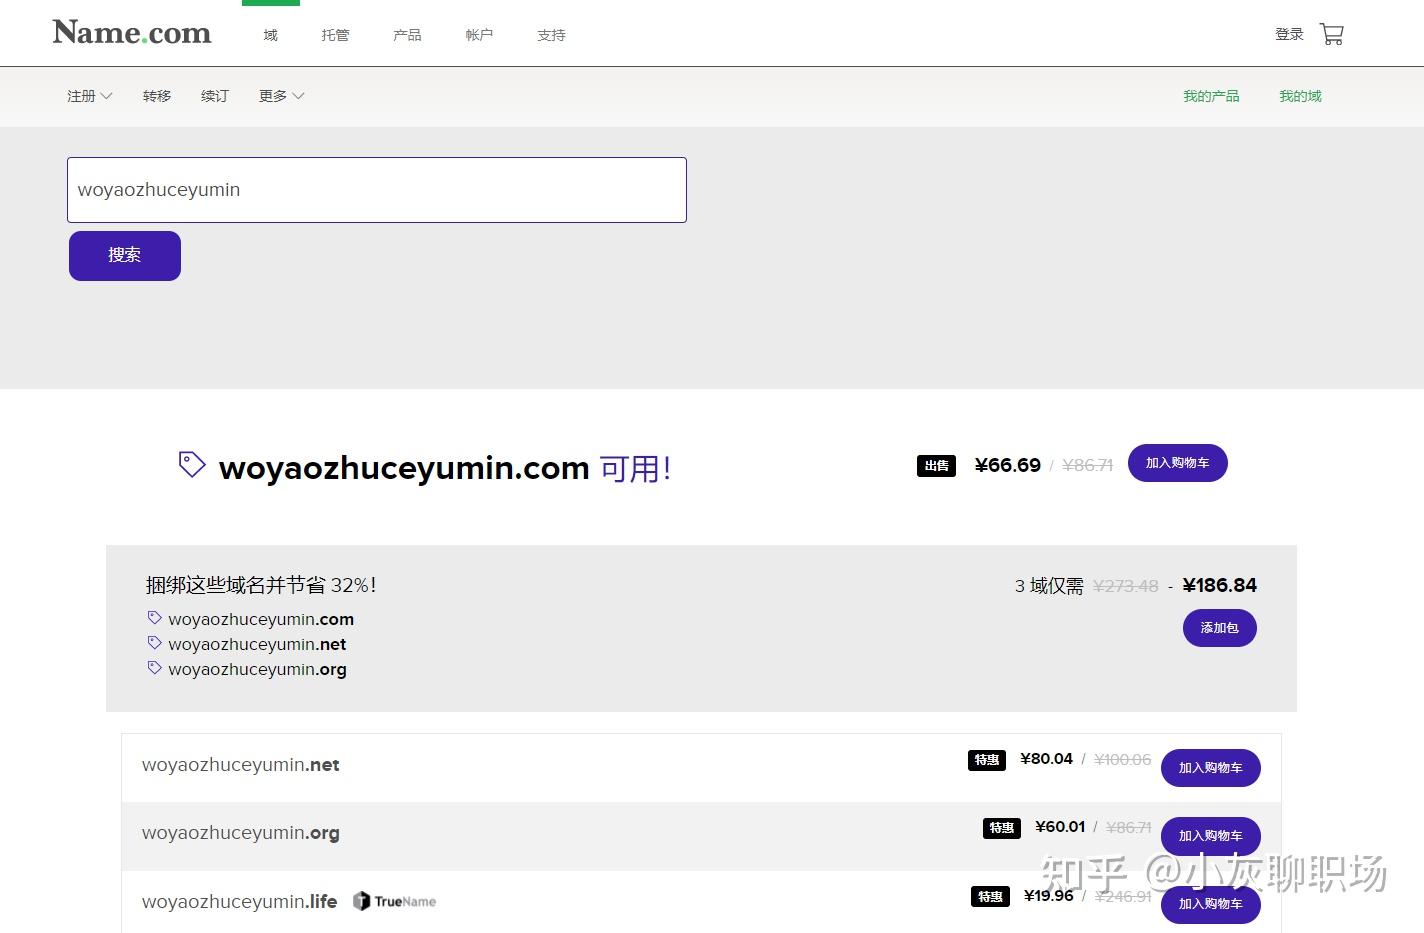Image resolution: width=1424 pixels, height=933 pixels.
Task: Expand the 更多 dropdown menu
Action: tap(280, 95)
